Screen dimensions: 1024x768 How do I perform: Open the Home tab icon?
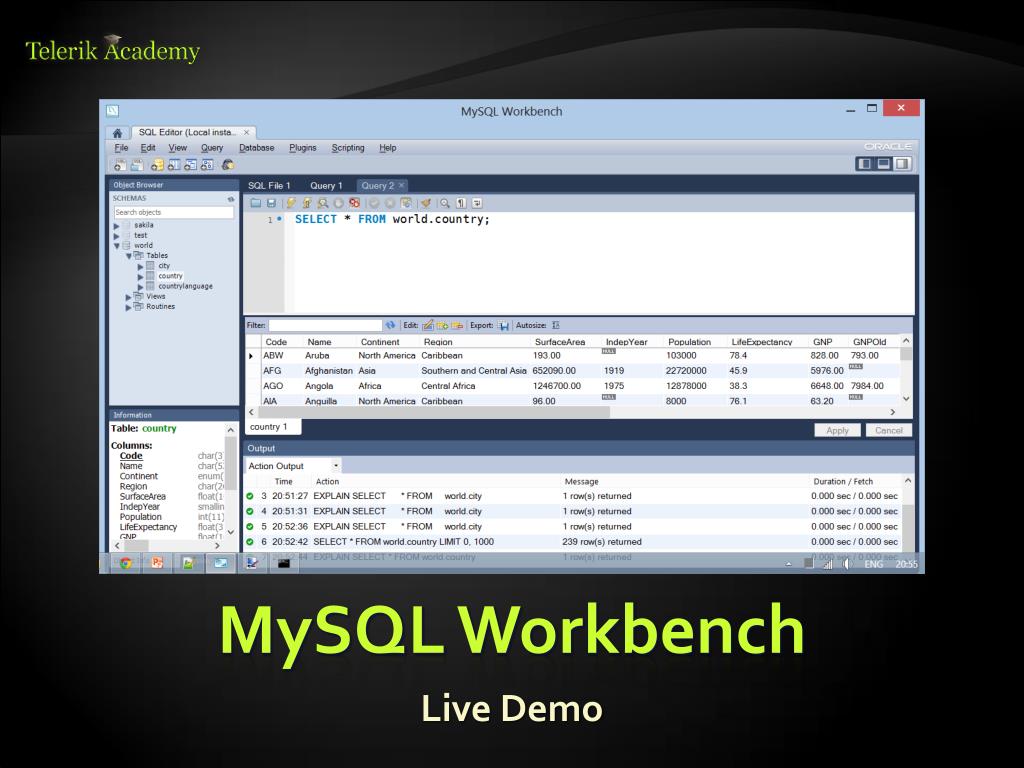click(118, 133)
